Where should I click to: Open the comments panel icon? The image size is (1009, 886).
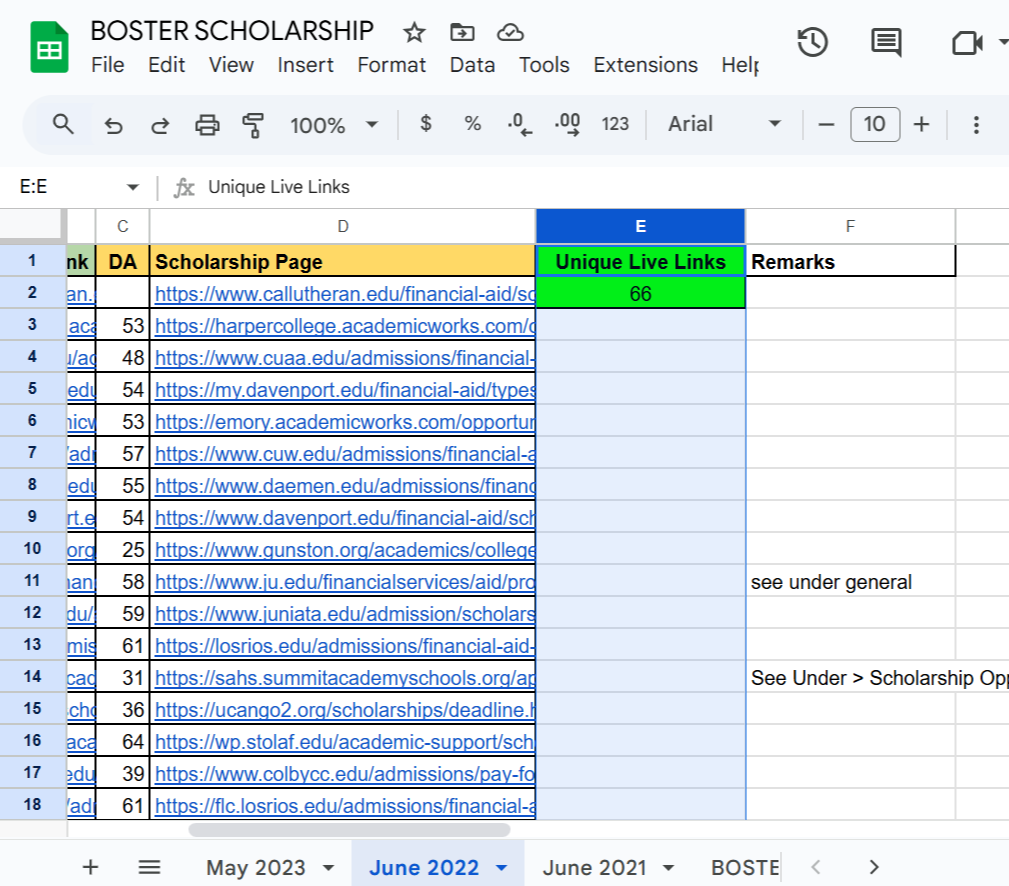(886, 42)
